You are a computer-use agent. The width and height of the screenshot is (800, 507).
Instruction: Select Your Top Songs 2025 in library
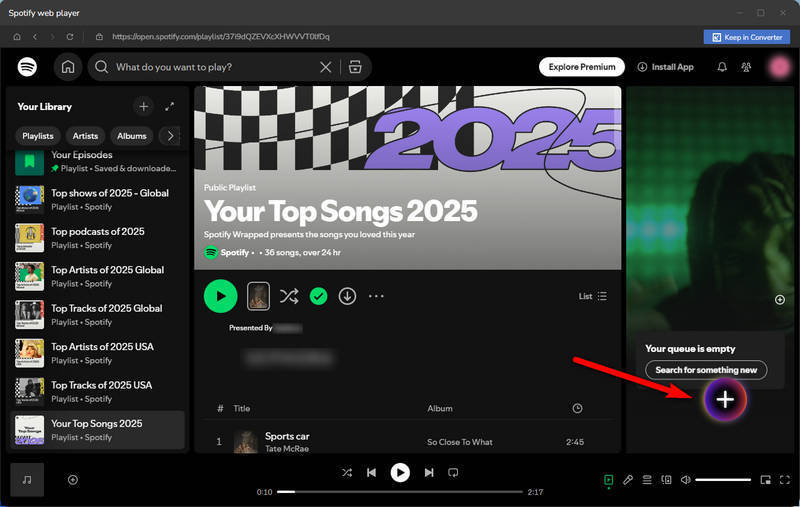pyautogui.click(x=97, y=430)
